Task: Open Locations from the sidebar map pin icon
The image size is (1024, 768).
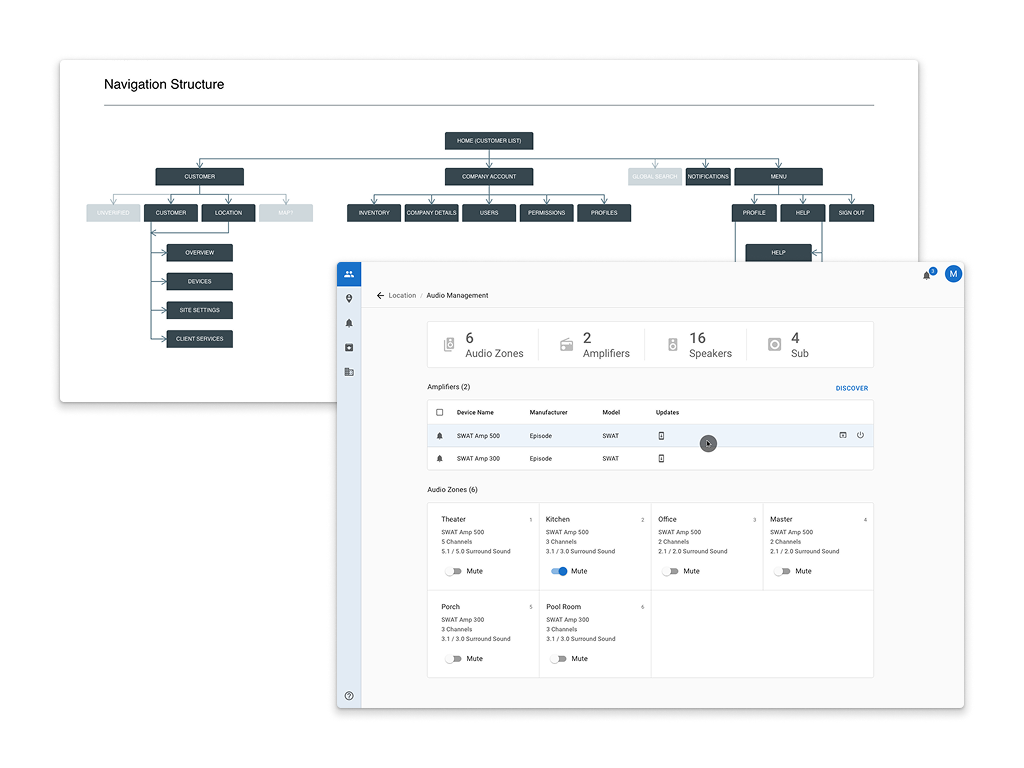Action: (x=349, y=298)
